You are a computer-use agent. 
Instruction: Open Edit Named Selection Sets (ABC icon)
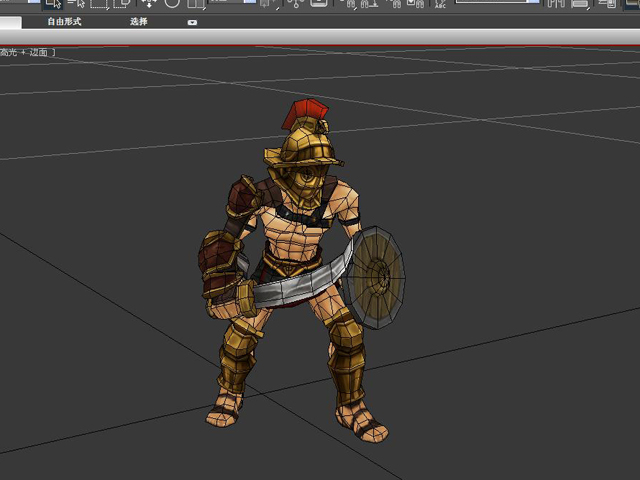[x=440, y=4]
